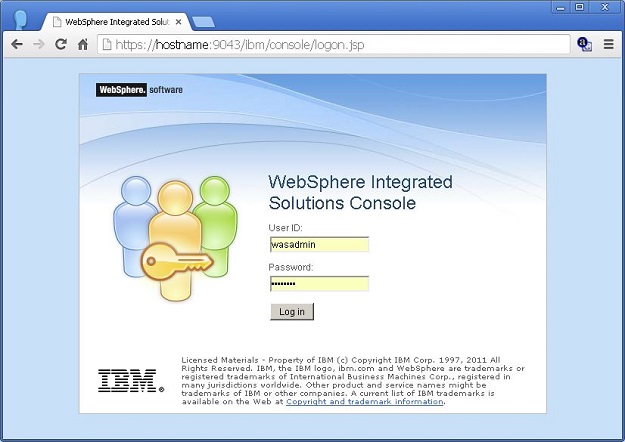Click the WebSphere software logo
Screen dimensions: 625x442
(139, 90)
